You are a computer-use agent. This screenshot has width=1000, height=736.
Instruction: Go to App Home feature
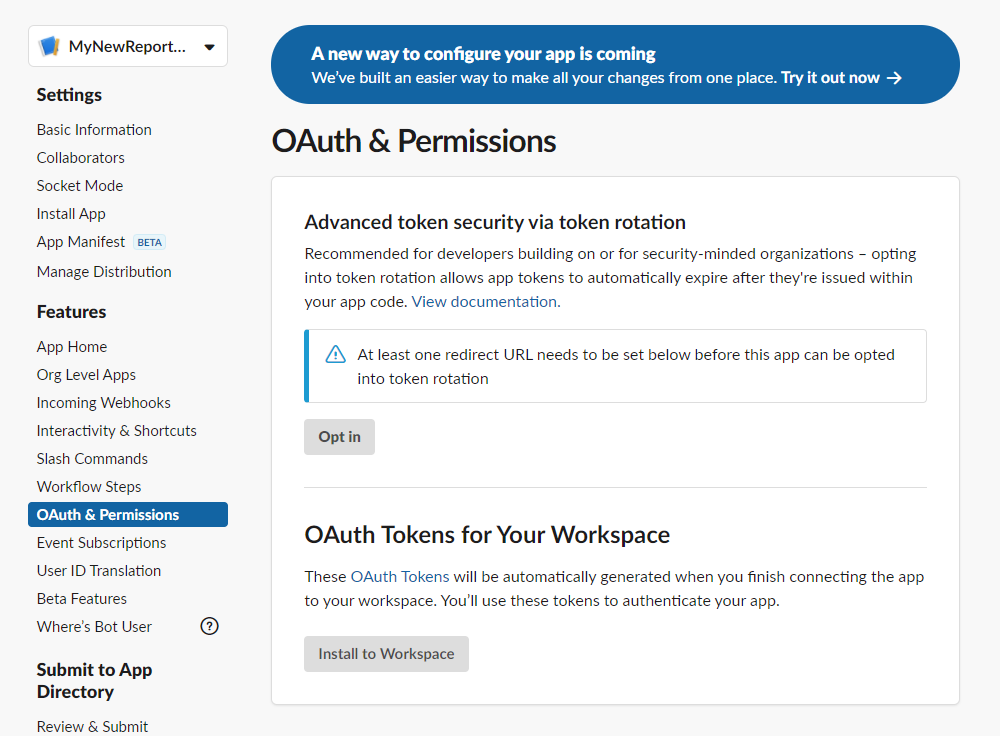point(71,347)
